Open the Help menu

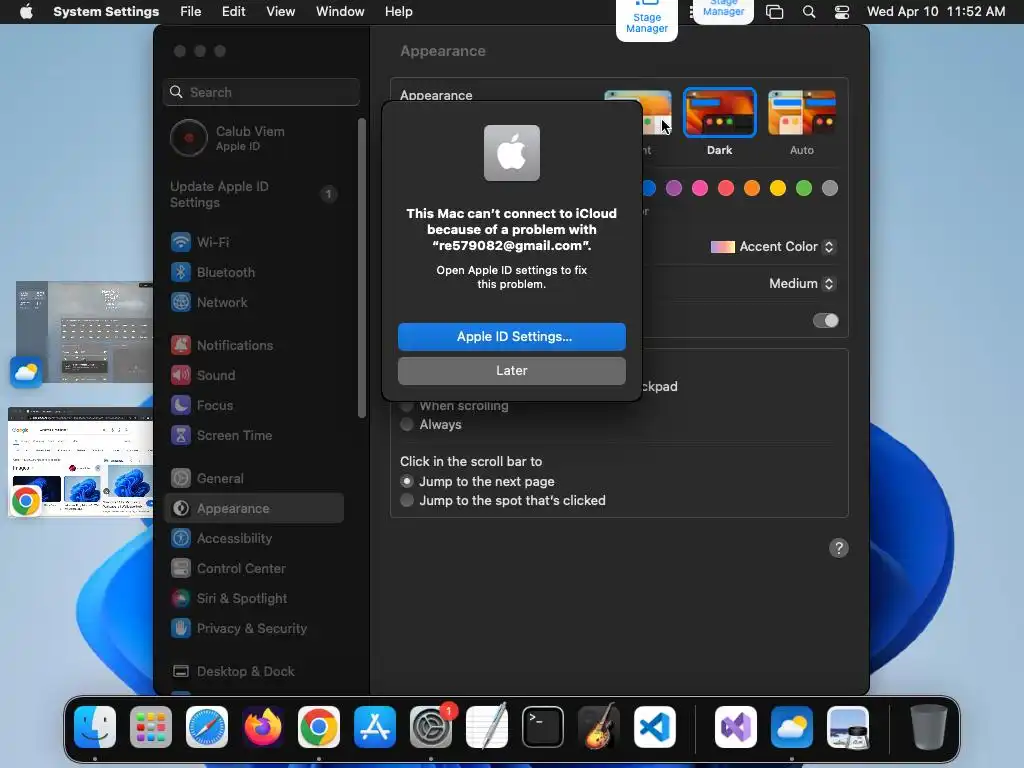tap(398, 12)
